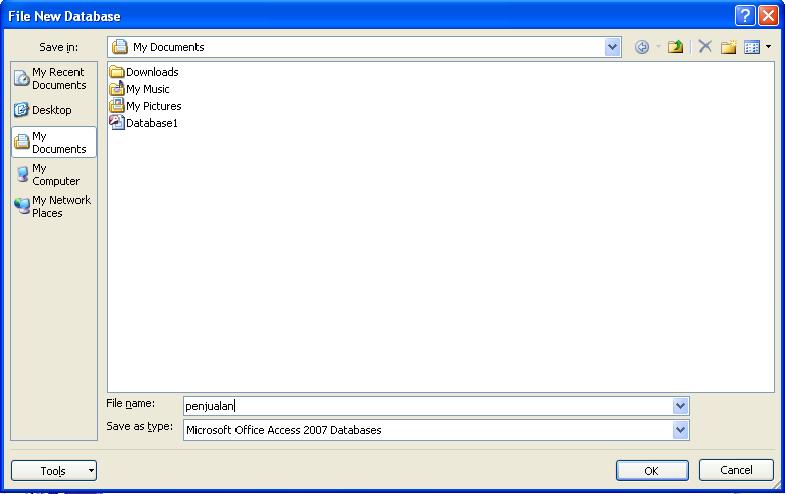Screen dimensions: 785x494
Task: Select the My Pictures folder
Action: (146, 106)
